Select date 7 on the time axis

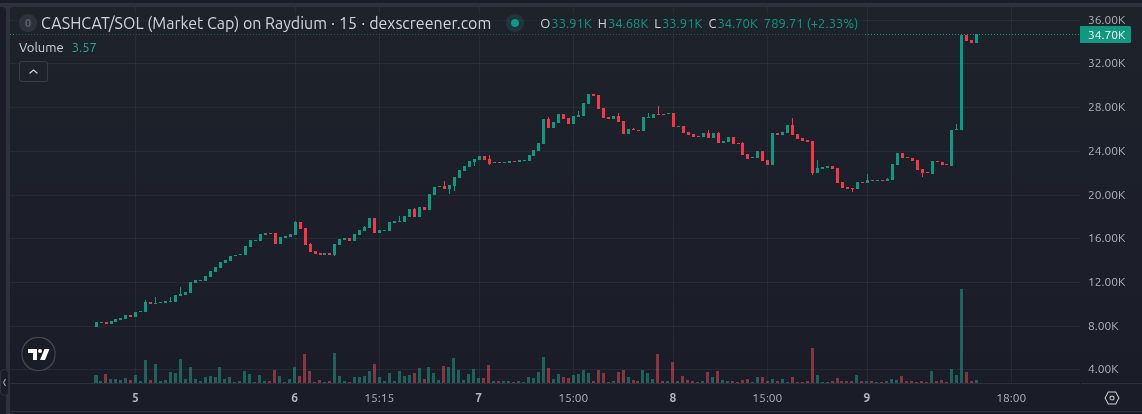coord(479,398)
